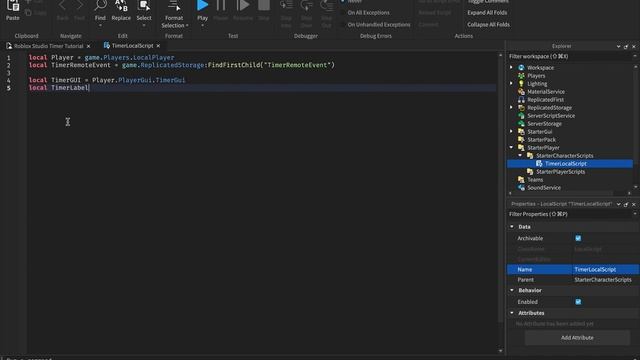
Task: Click the StarterPack icon
Action: [521, 140]
